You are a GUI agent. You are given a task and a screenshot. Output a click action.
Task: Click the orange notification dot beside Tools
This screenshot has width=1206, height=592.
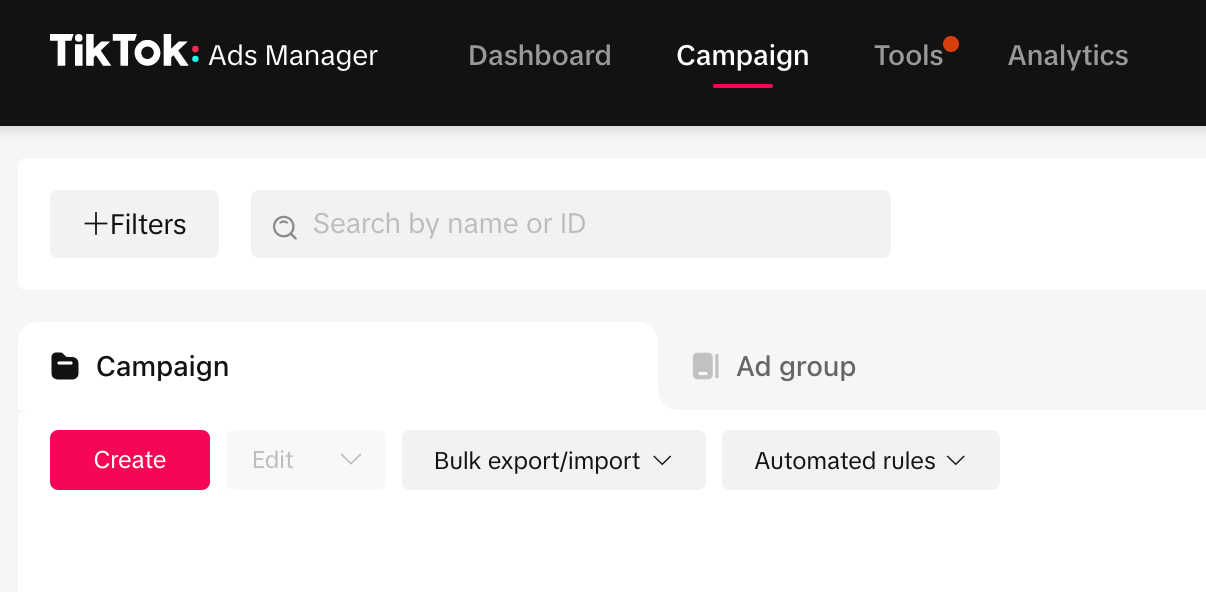pyautogui.click(x=951, y=43)
